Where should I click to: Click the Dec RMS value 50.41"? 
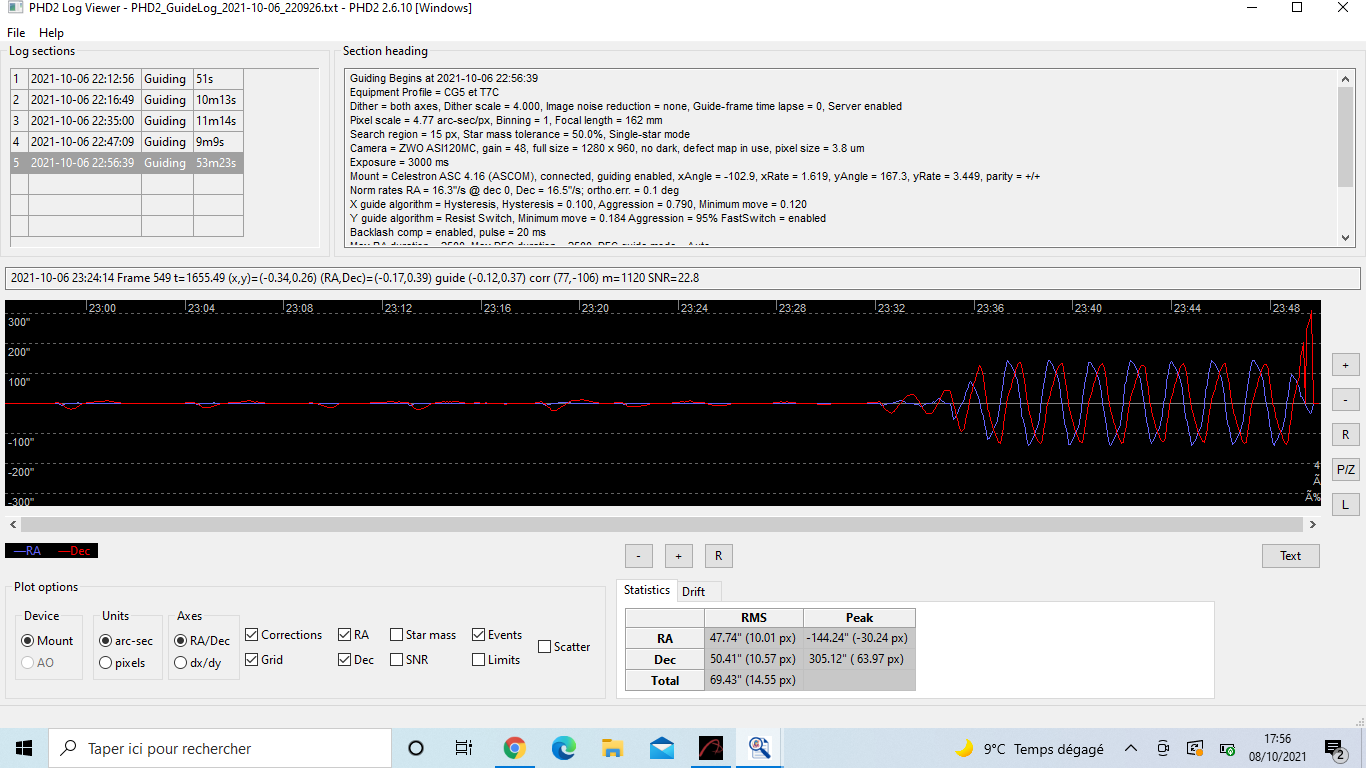coord(754,659)
